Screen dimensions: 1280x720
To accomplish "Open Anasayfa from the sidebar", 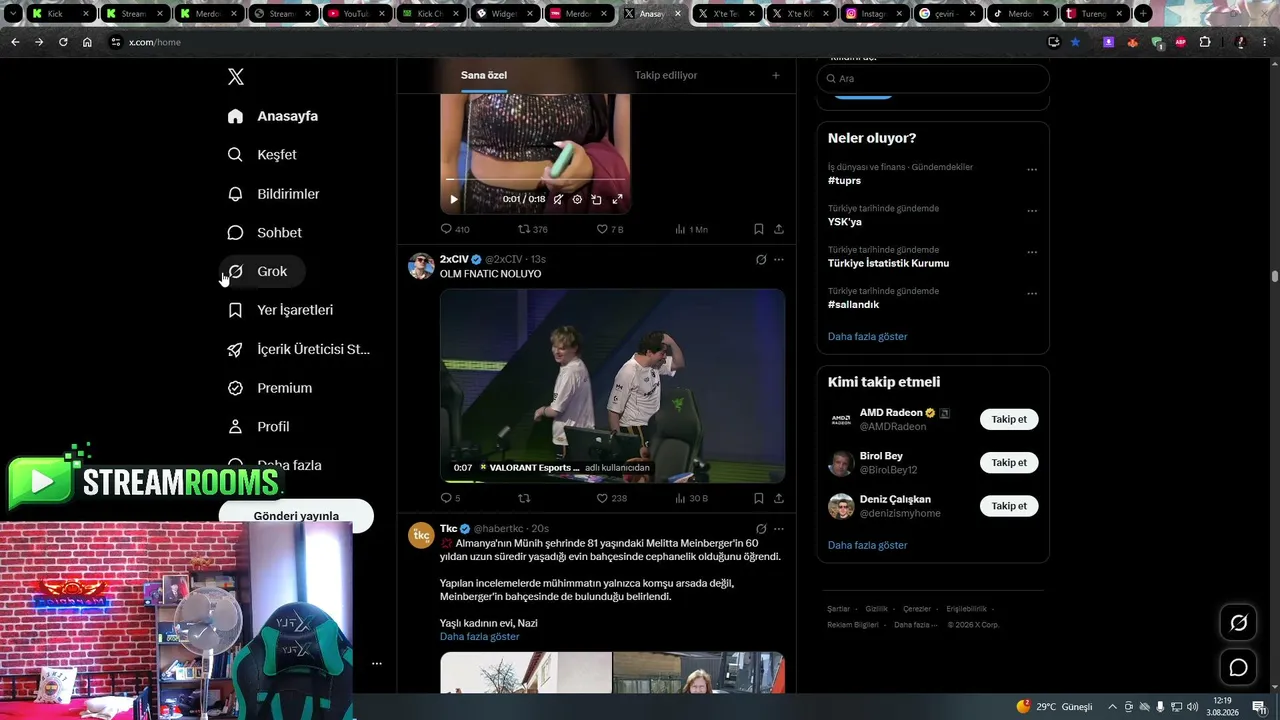I will pyautogui.click(x=273, y=116).
